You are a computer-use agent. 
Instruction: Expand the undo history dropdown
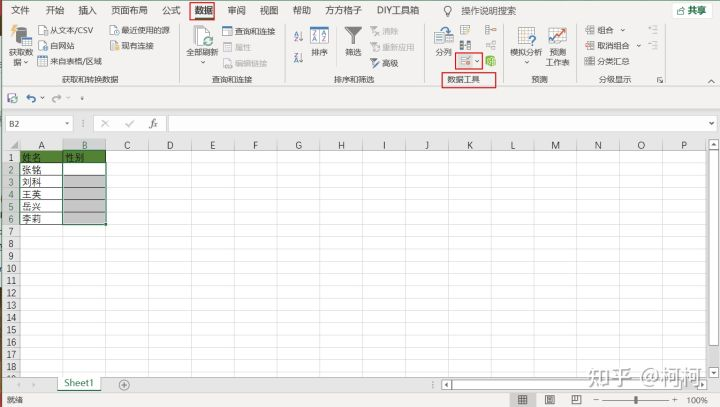click(x=42, y=98)
